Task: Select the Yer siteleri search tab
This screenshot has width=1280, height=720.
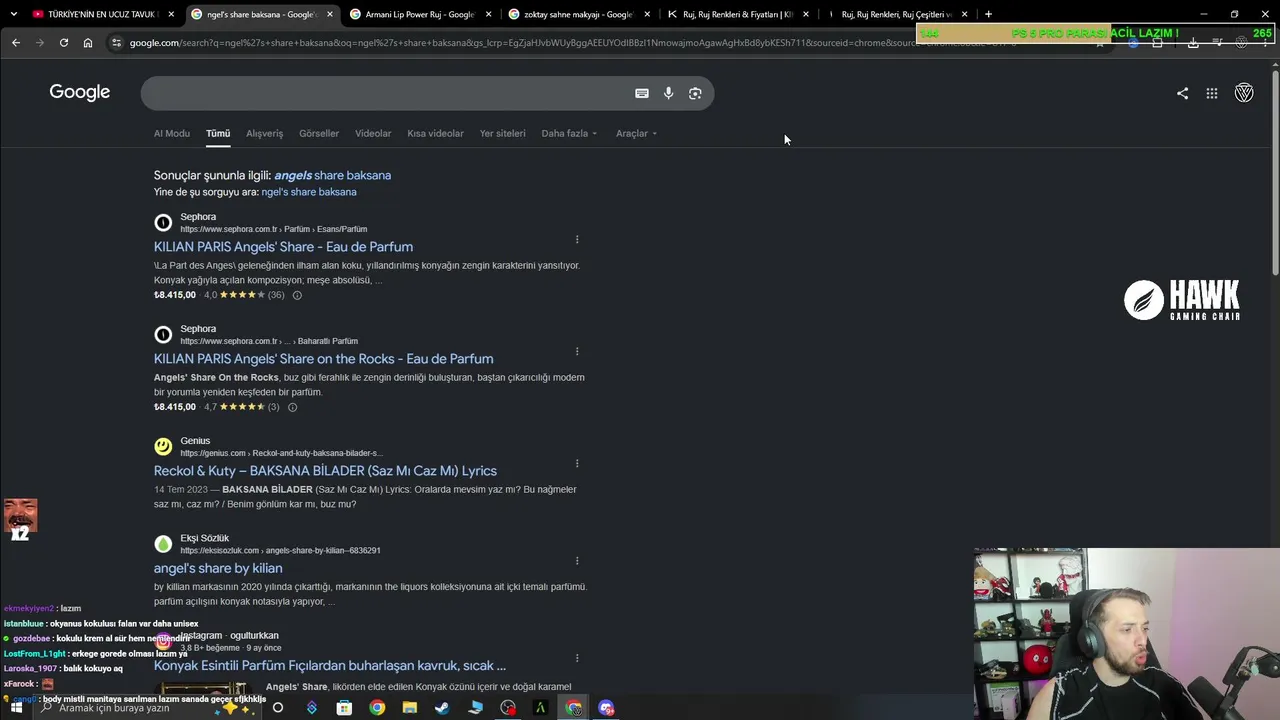Action: 502,133
